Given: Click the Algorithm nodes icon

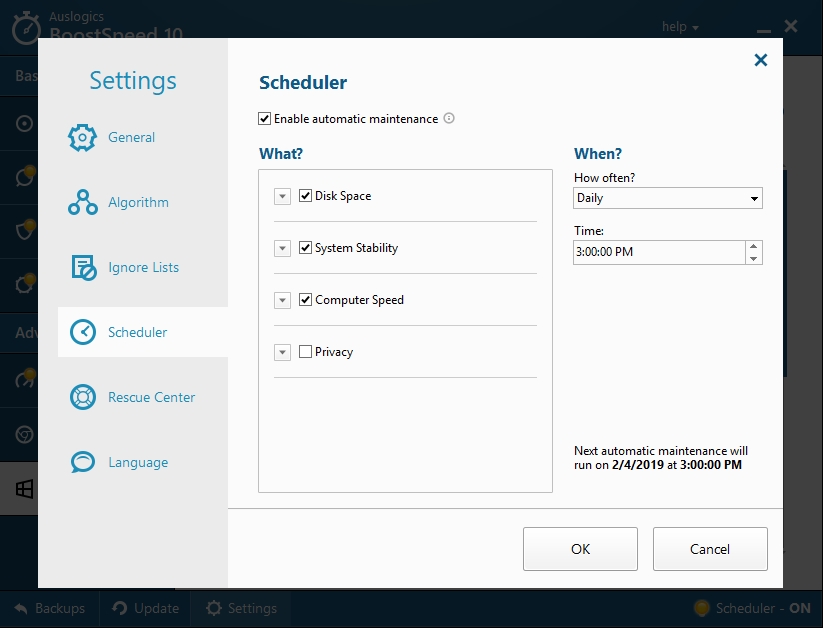Looking at the screenshot, I should (x=82, y=203).
